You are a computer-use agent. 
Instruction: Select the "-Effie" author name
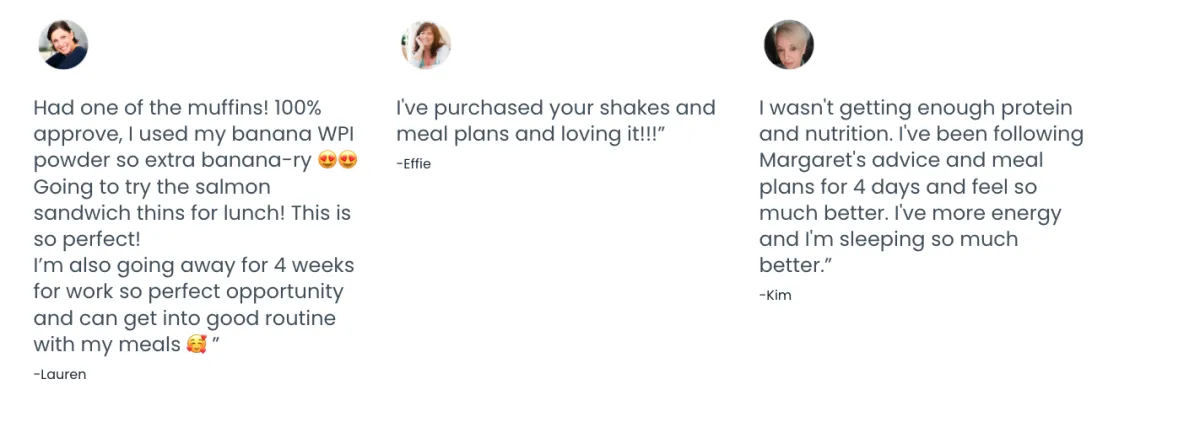(x=414, y=163)
